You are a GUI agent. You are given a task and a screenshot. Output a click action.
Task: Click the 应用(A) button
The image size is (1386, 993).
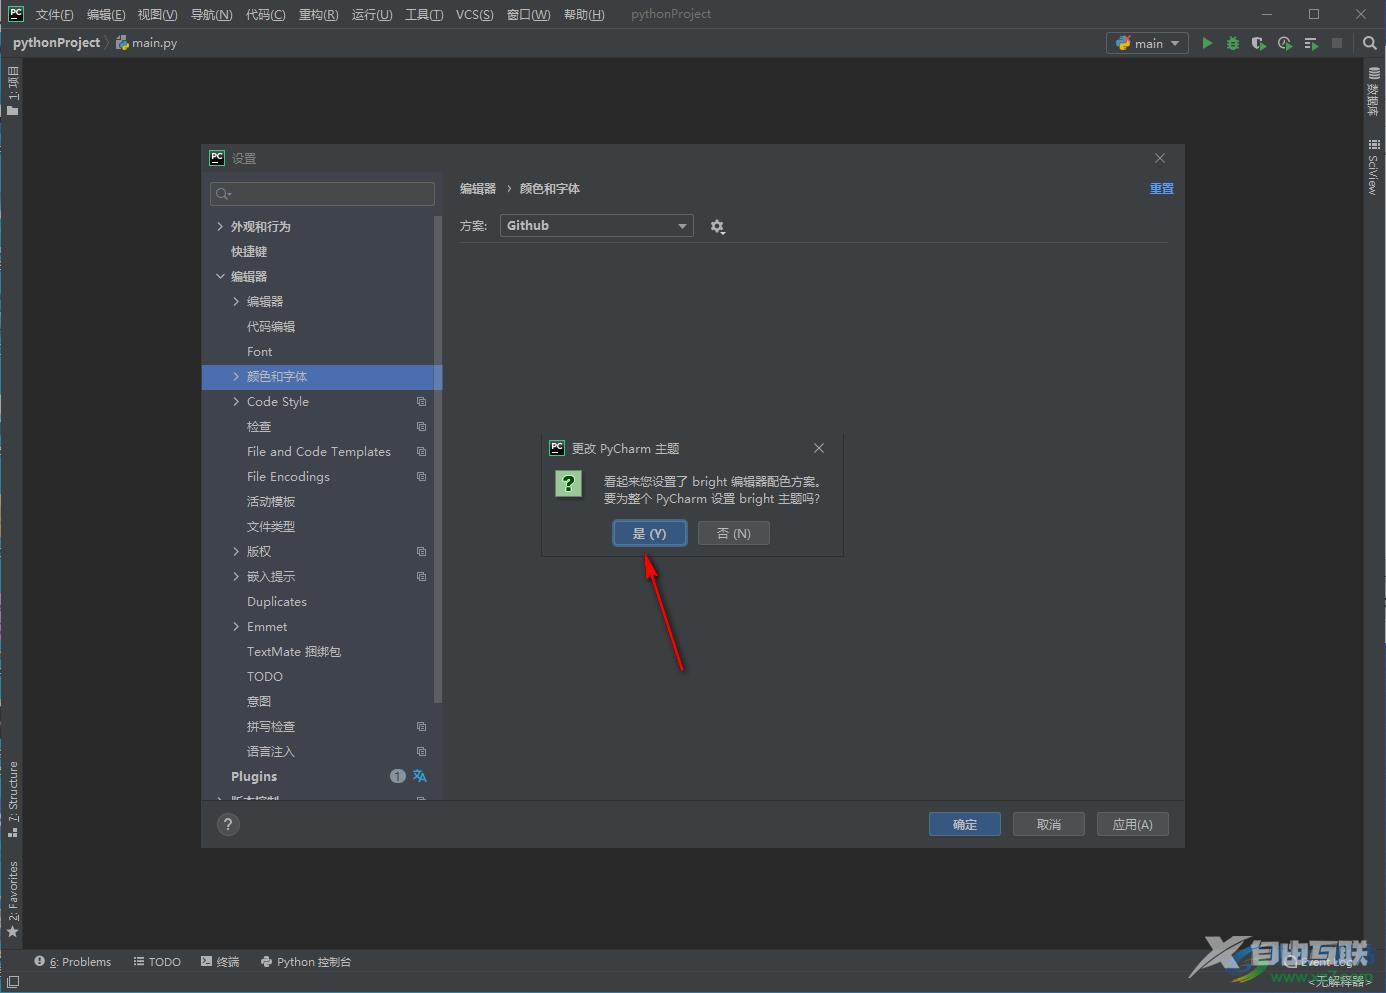click(1133, 824)
